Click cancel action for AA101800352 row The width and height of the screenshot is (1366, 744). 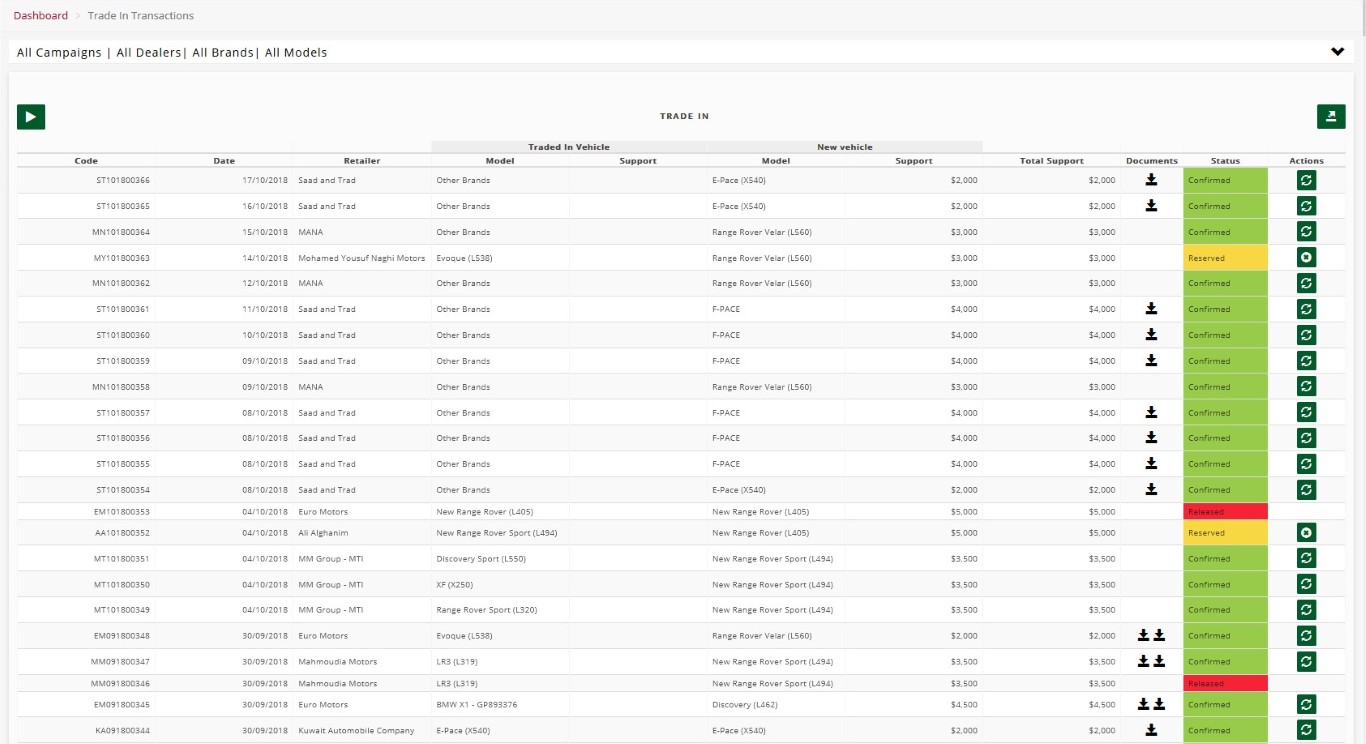(x=1306, y=533)
